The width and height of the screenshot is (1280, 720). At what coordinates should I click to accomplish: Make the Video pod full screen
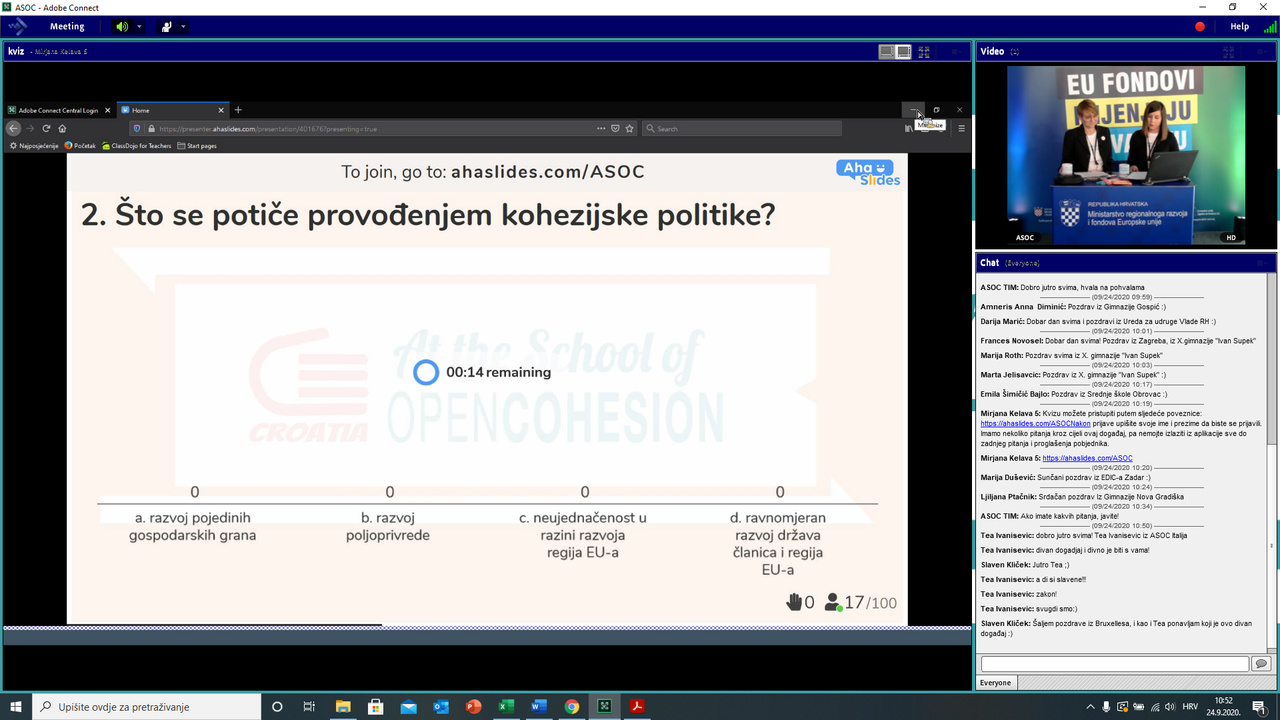[1229, 52]
